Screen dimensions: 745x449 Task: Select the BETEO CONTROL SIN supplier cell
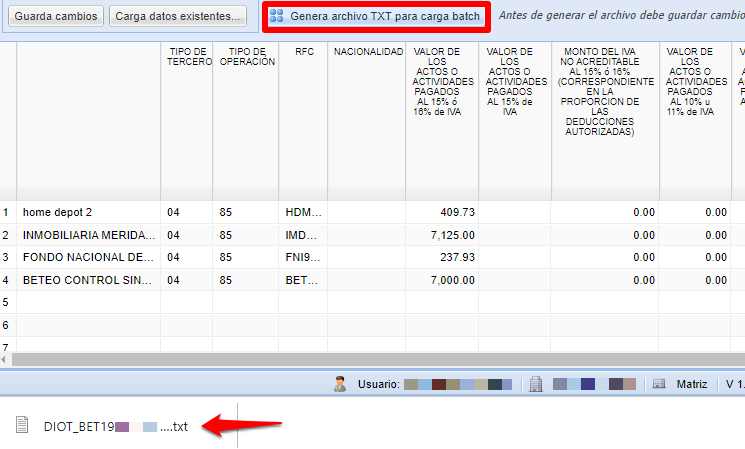pyautogui.click(x=88, y=280)
